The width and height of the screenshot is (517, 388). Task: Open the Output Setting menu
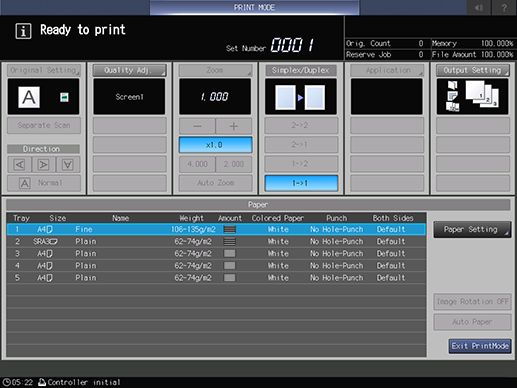pos(472,70)
